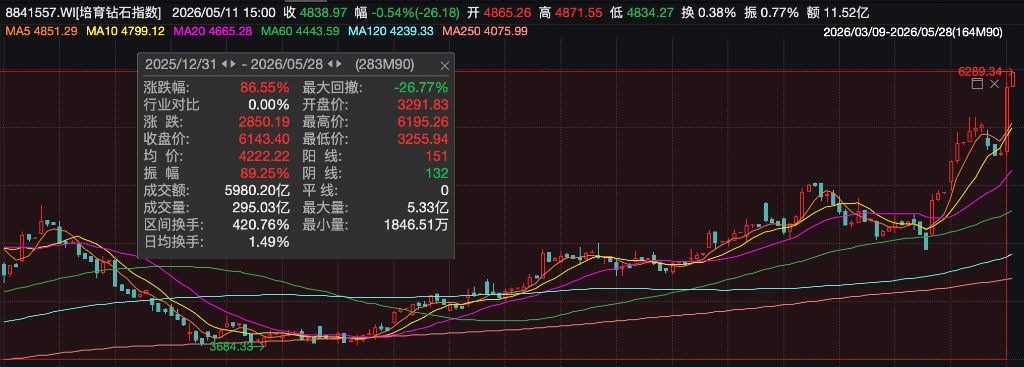This screenshot has height=367, width=1024.
Task: Click the MA120 4239.33 indicator label
Action: coord(391,31)
